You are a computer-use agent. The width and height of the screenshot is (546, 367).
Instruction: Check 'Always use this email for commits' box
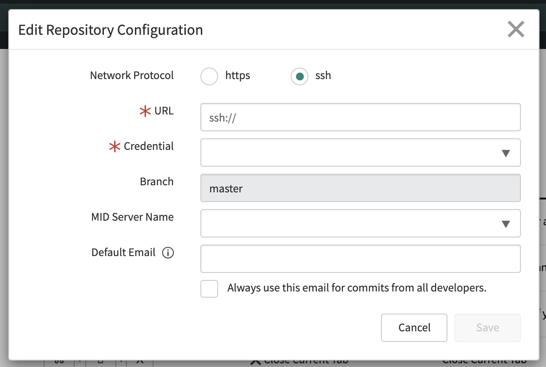(209, 289)
